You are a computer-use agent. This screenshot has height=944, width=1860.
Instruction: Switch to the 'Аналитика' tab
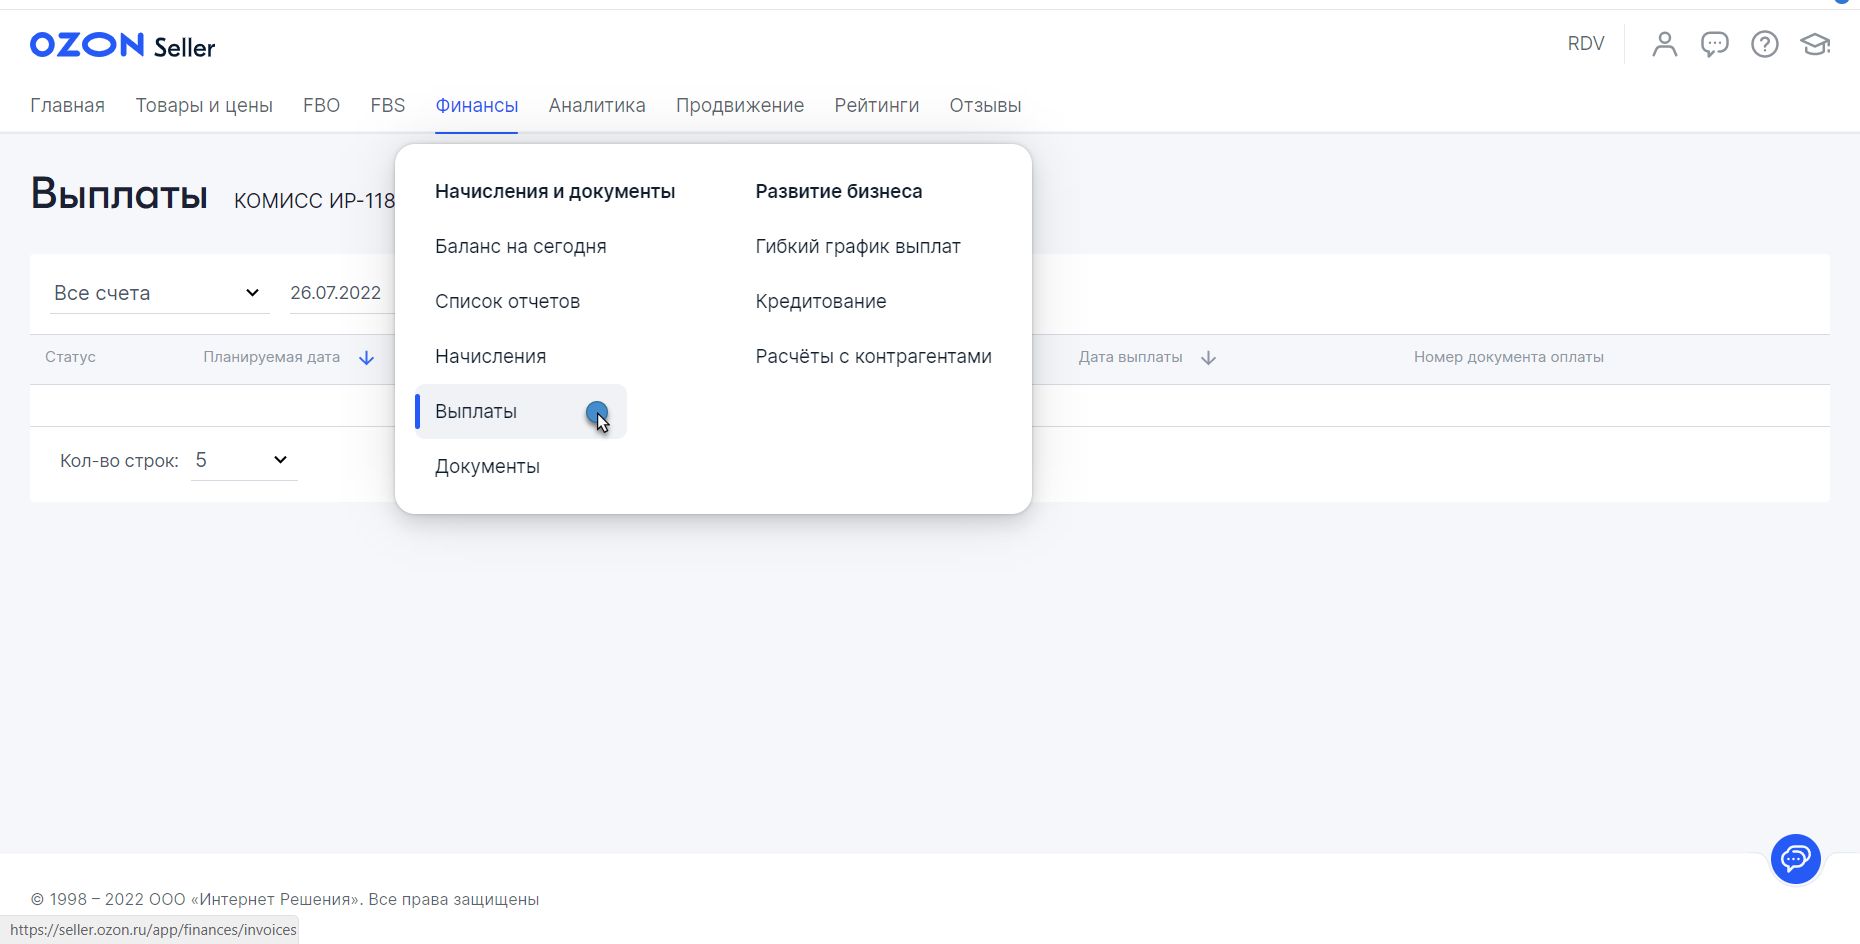point(596,106)
